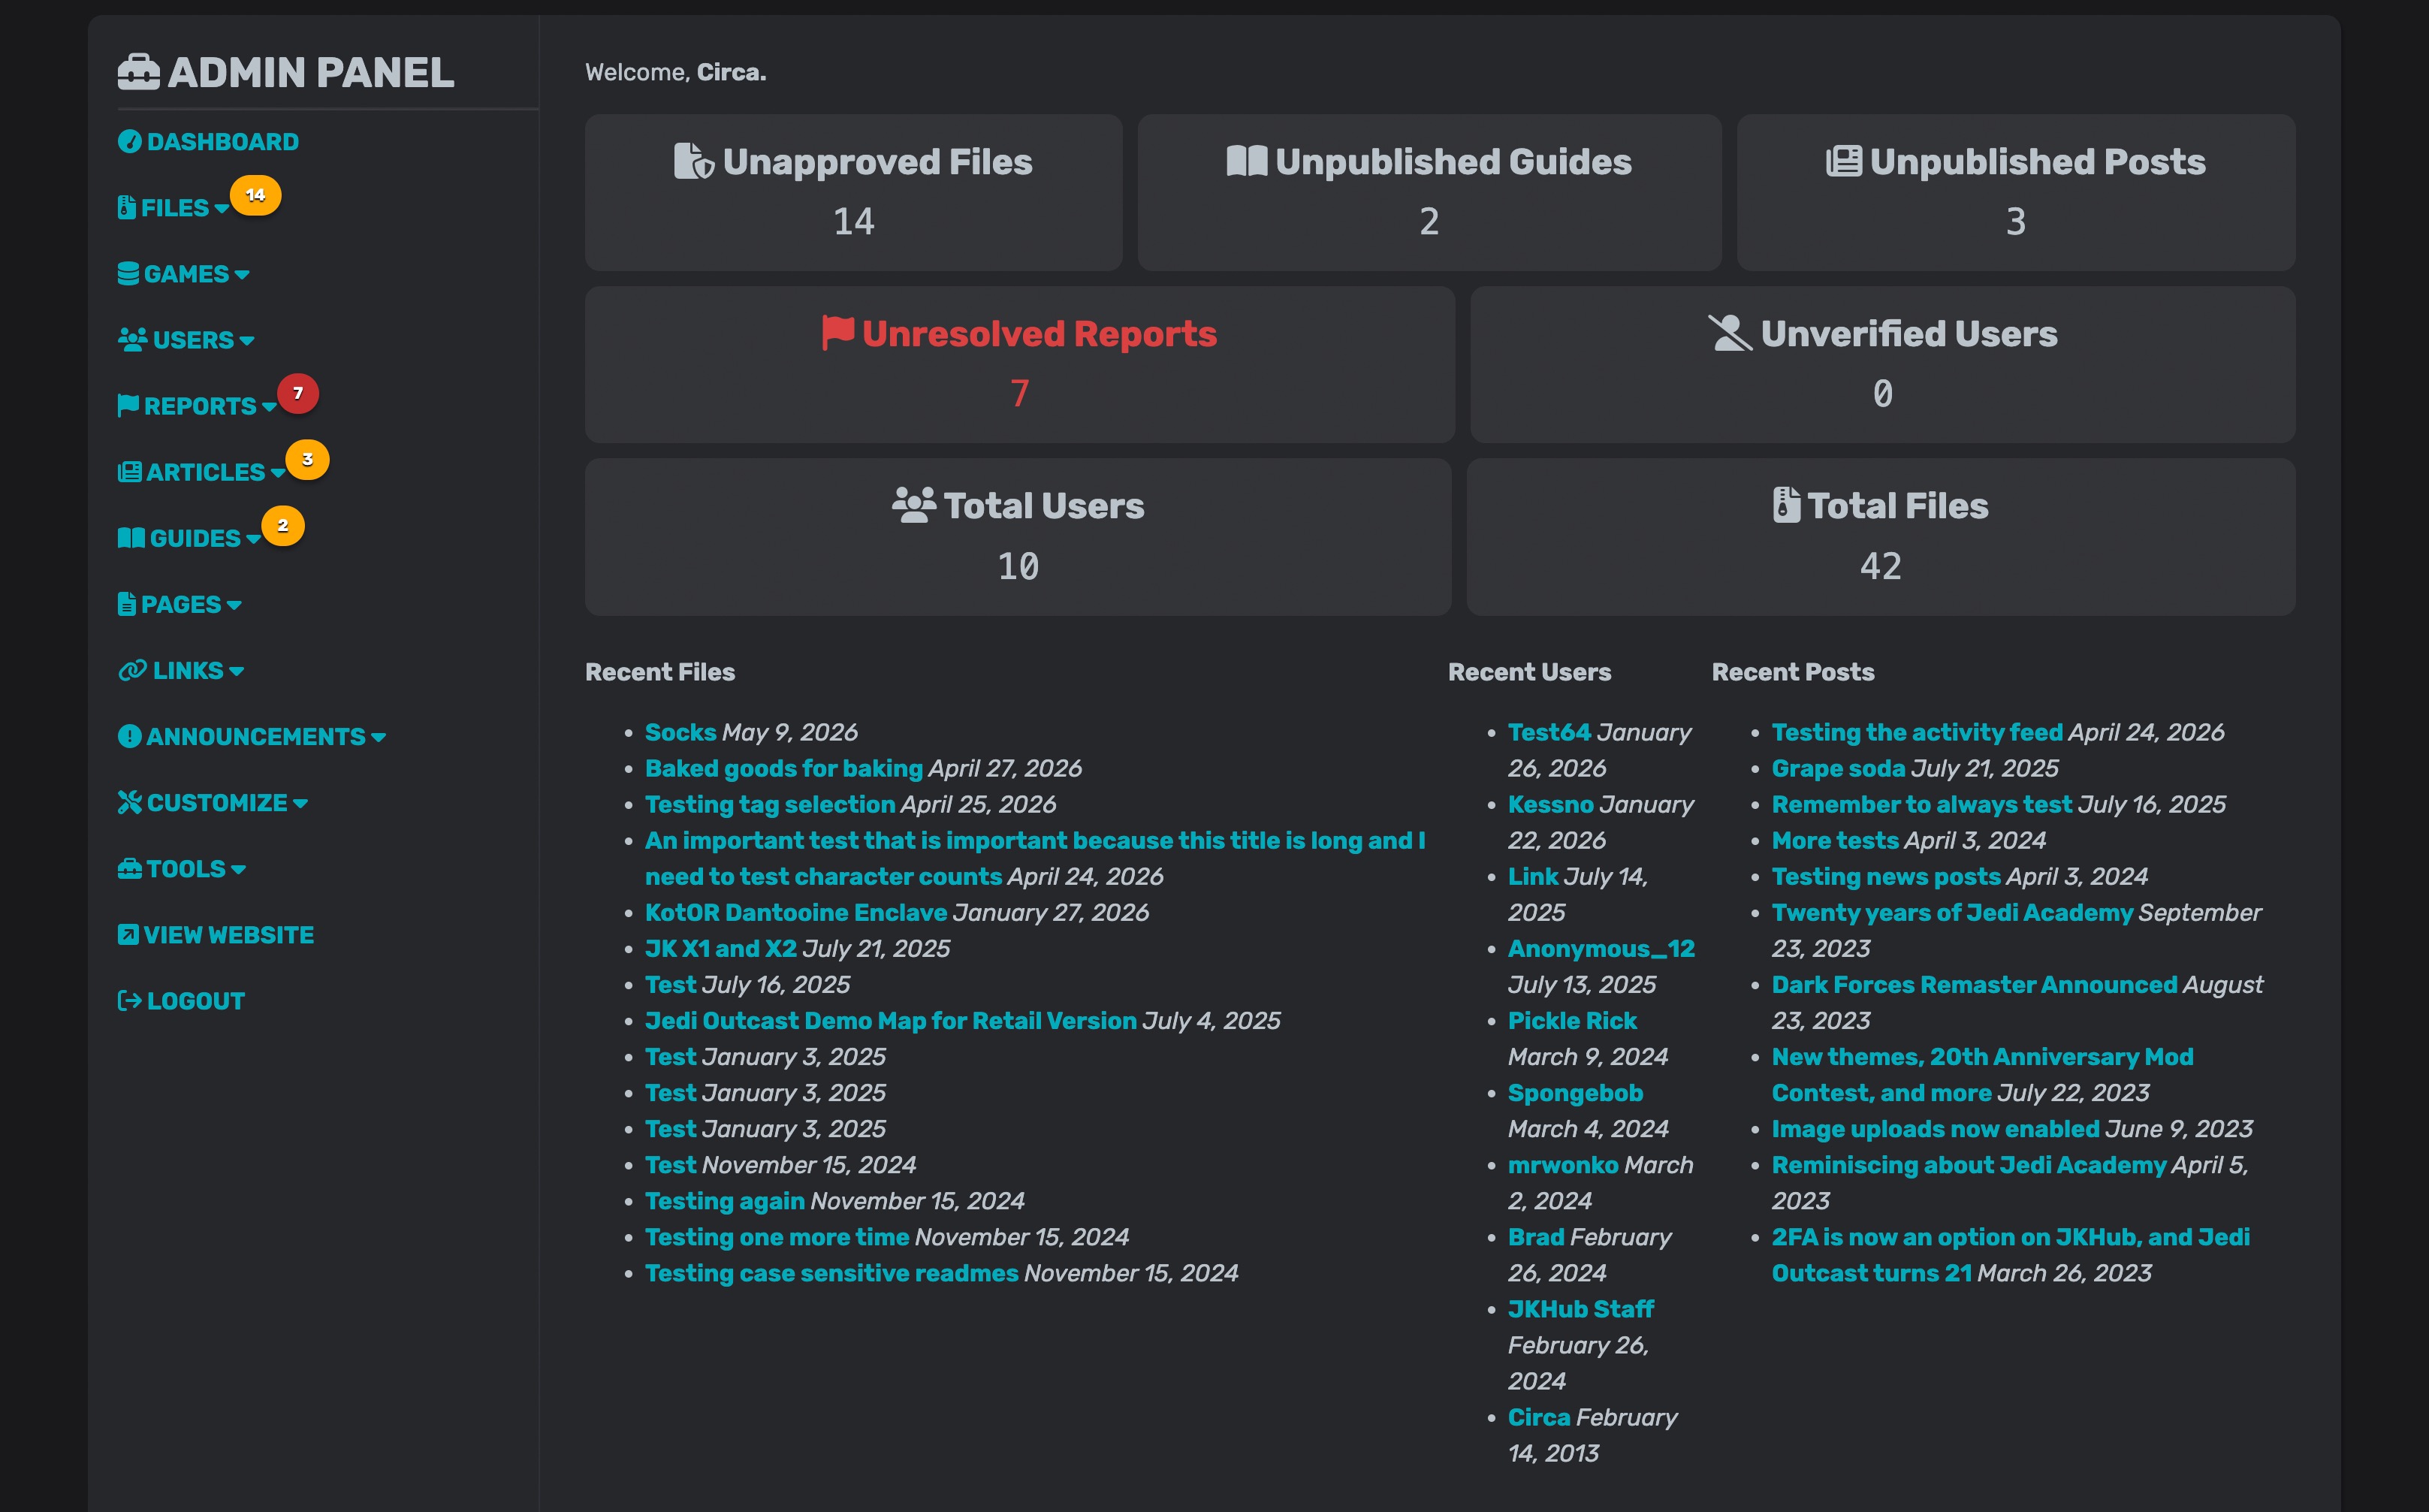2429x1512 pixels.
Task: Click the orange 3 badge on Articles
Action: tap(307, 459)
